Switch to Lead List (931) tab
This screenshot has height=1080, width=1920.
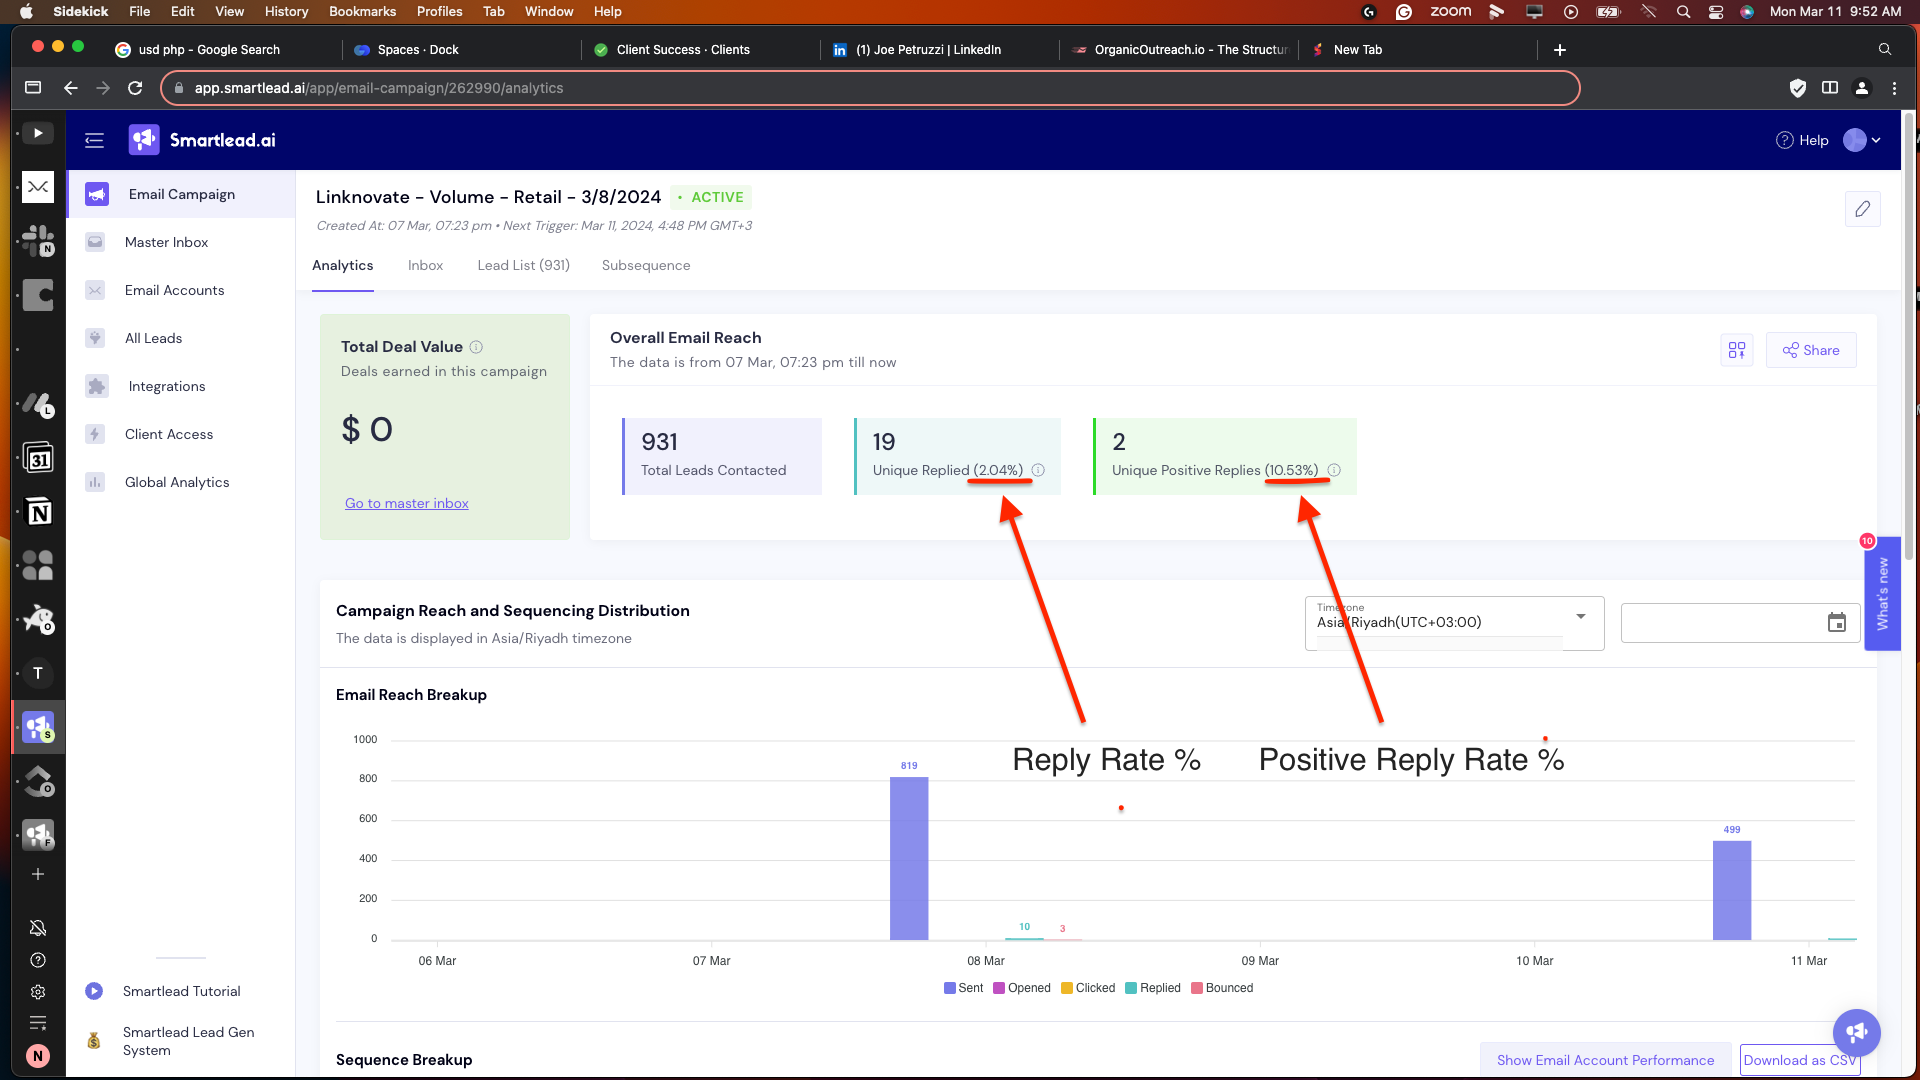coord(523,265)
